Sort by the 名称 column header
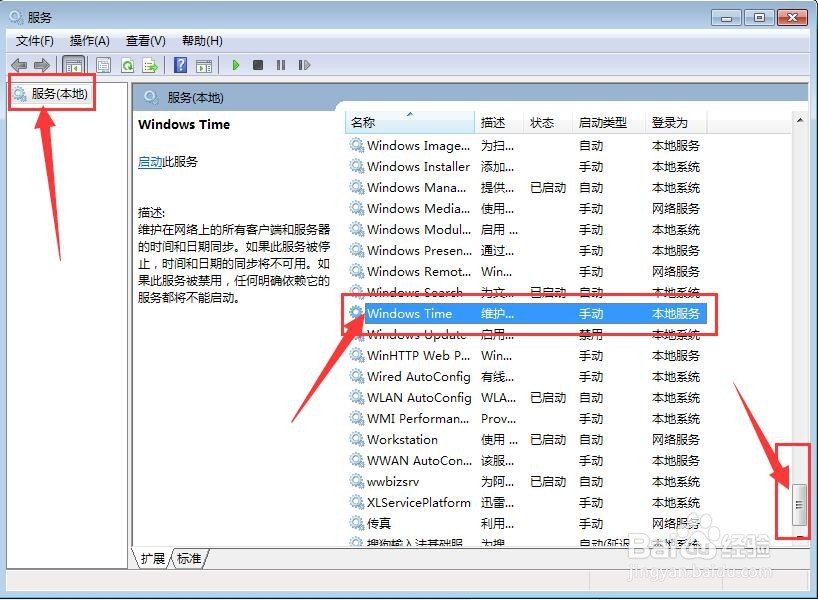 (x=410, y=123)
